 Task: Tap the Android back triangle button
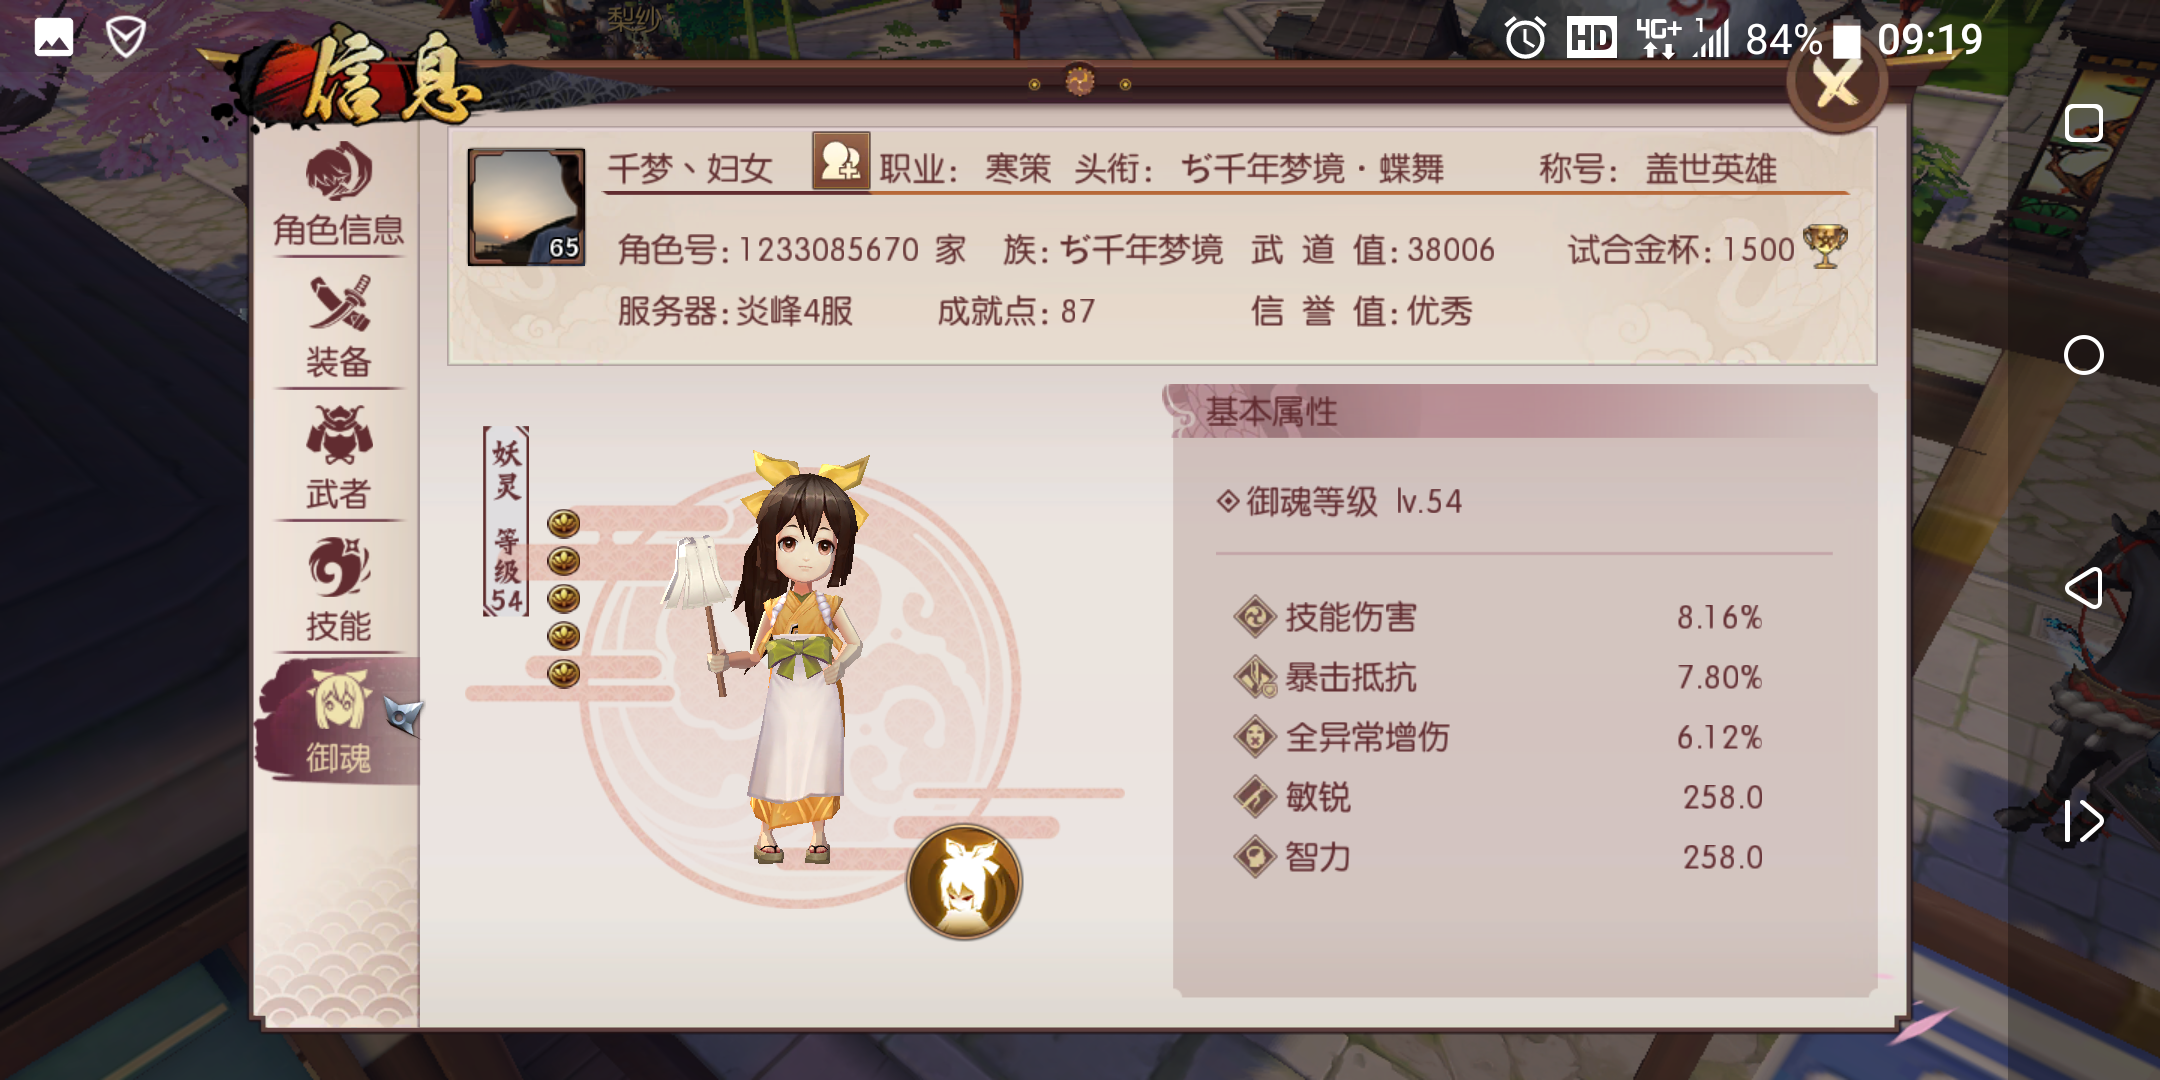point(2084,588)
